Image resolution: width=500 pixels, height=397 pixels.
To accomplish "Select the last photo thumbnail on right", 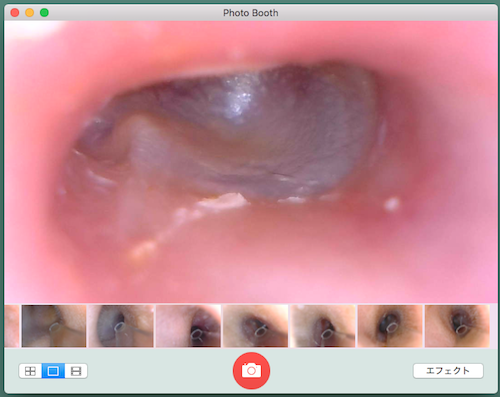I will point(457,326).
